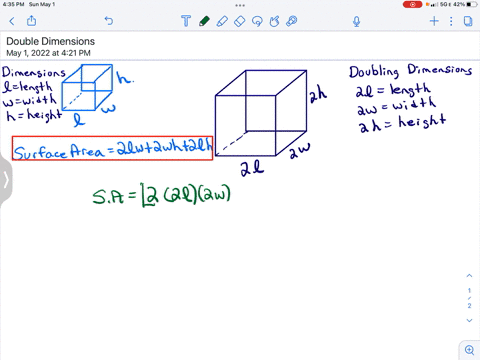Expand the left side panel handle
Viewport: 480px width, 360px height.
(6, 180)
